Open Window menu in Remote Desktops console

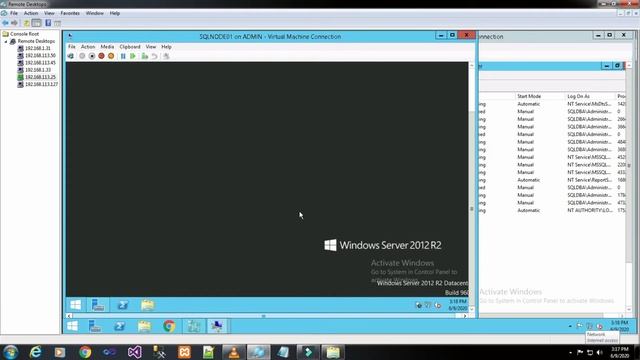tap(94, 13)
